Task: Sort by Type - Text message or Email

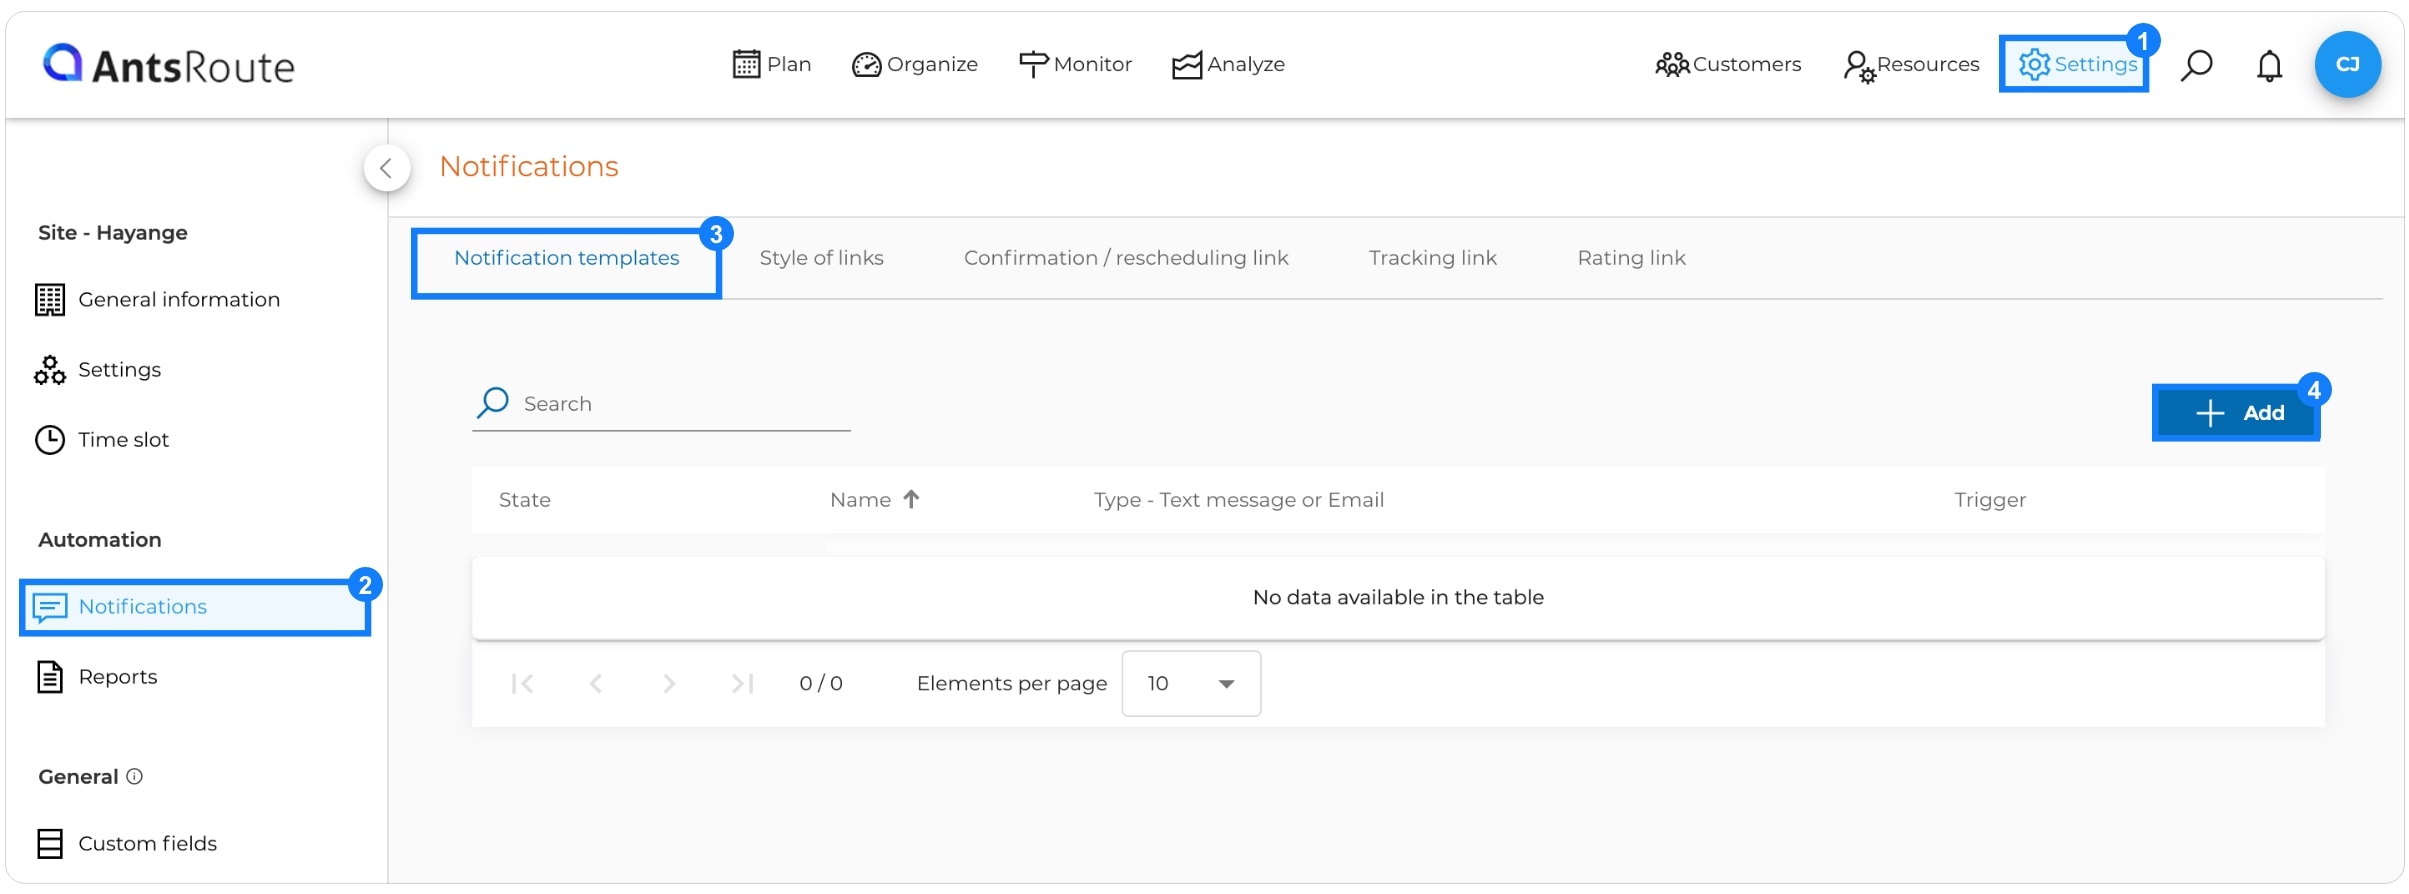Action: 1238,499
